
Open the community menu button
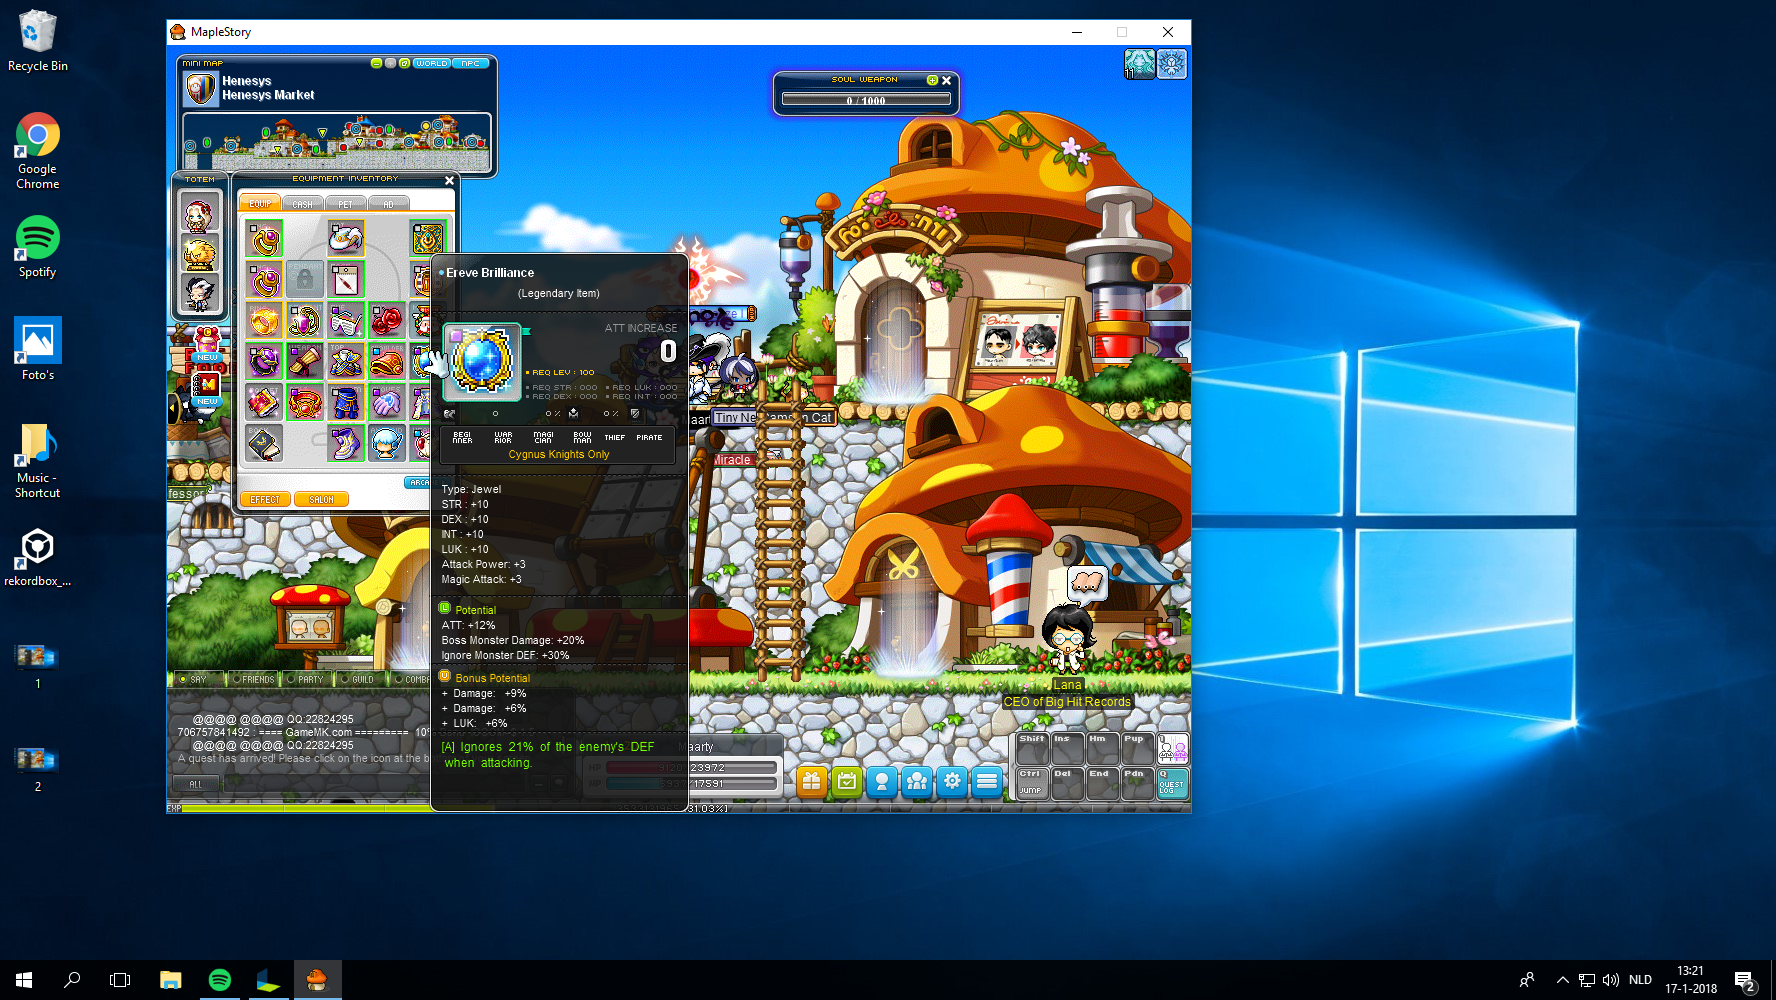(x=917, y=782)
